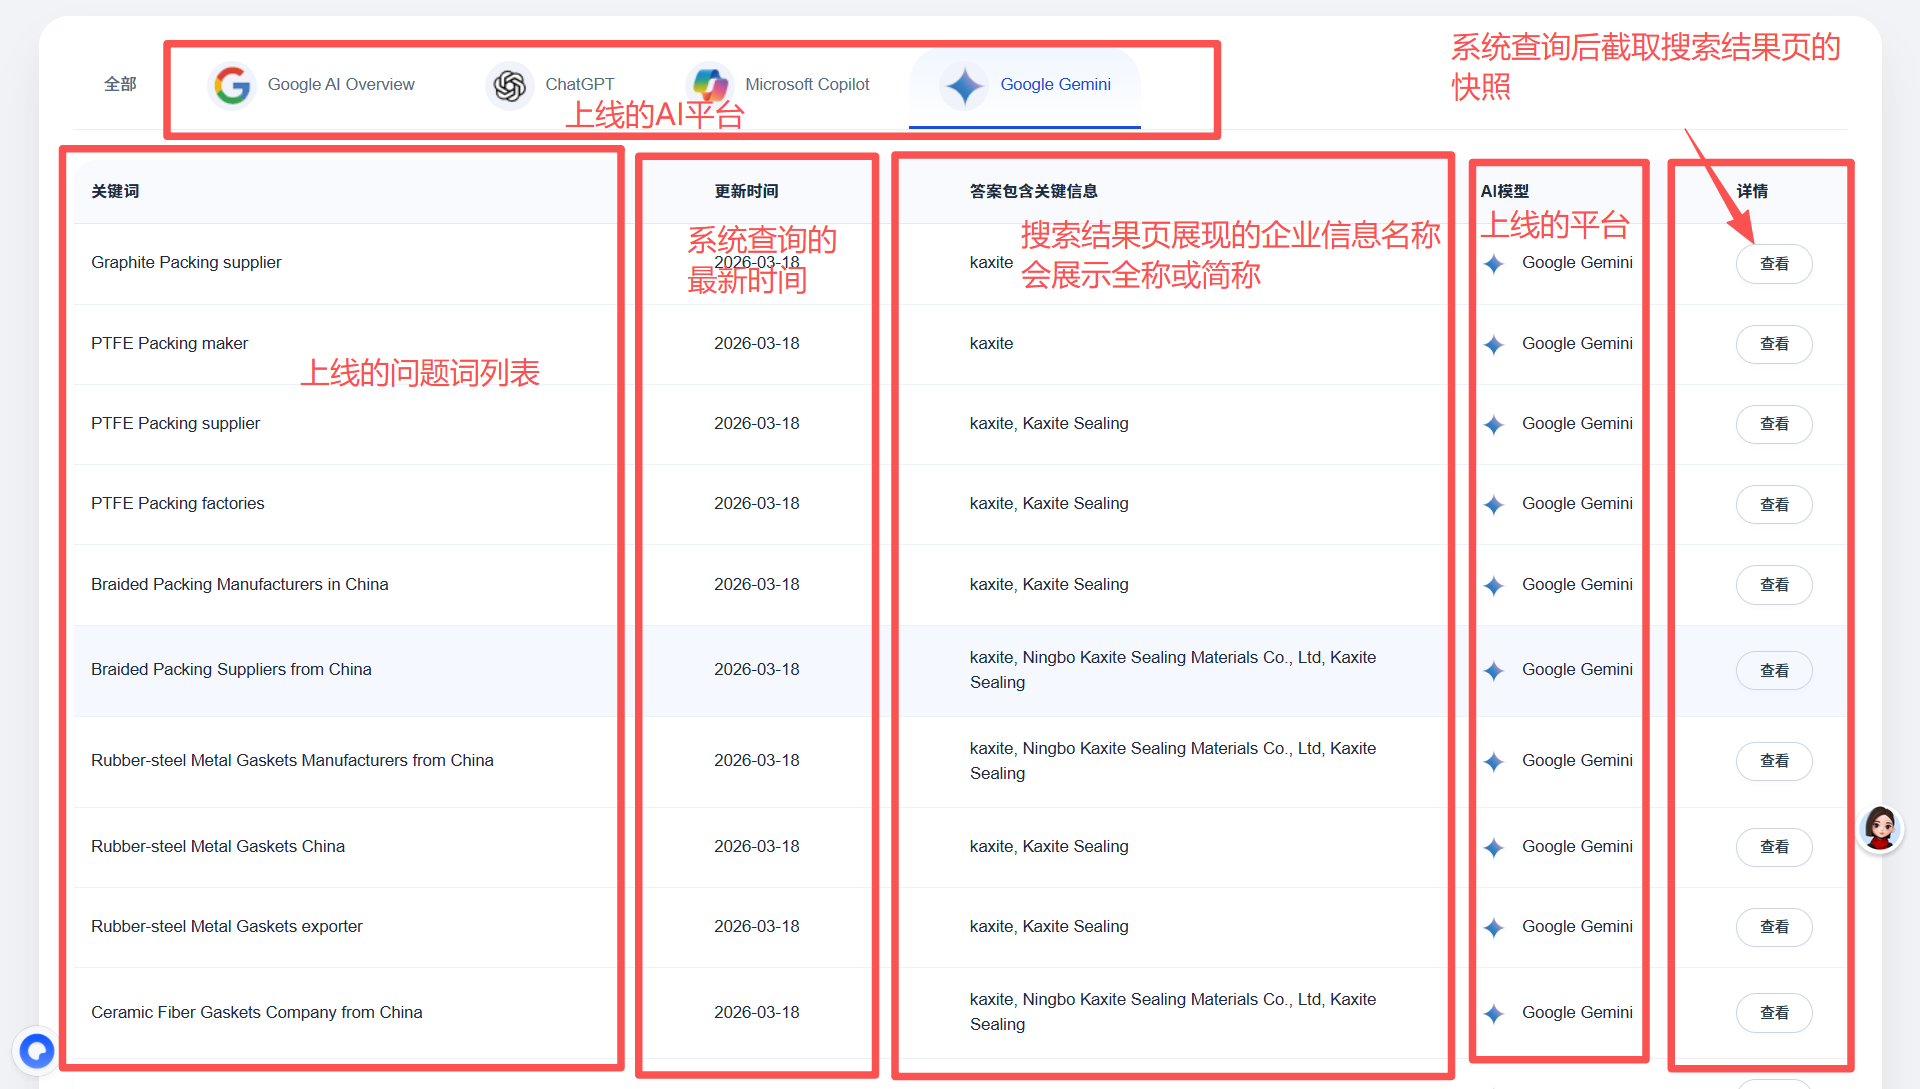Click the 关键词 column header
1920x1089 pixels.
[x=115, y=191]
